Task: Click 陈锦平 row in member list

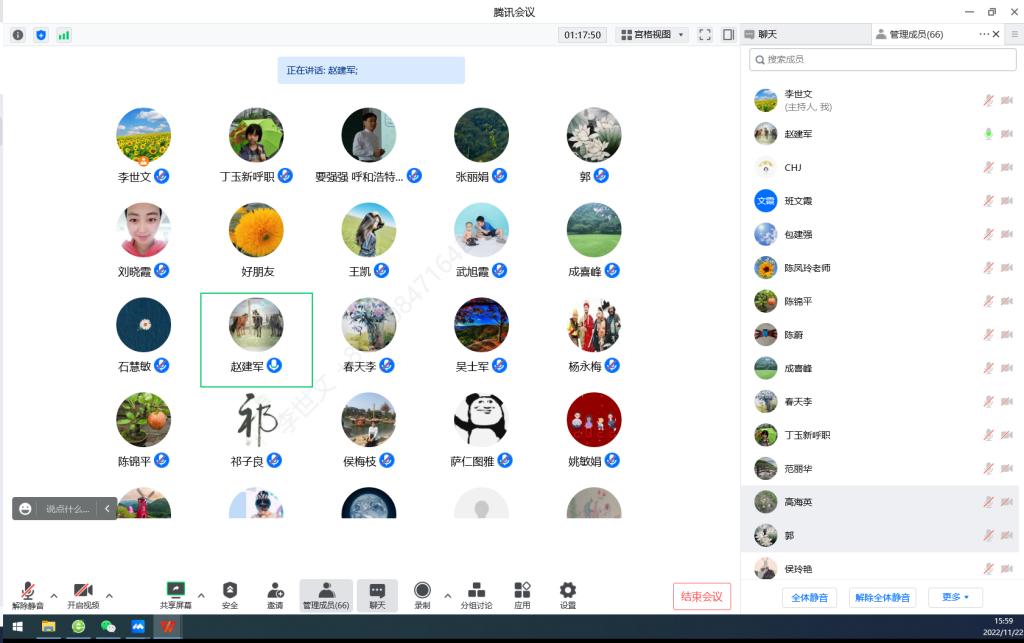Action: click(x=882, y=301)
